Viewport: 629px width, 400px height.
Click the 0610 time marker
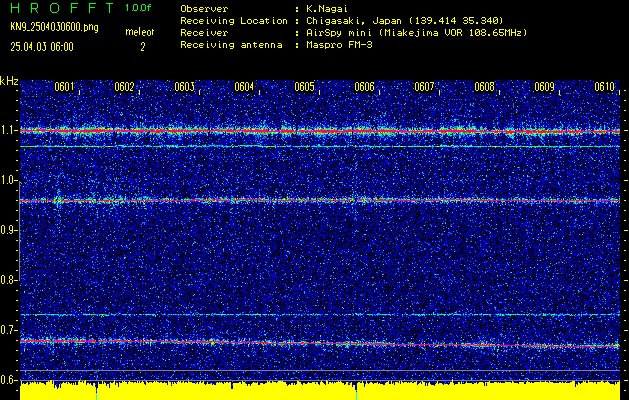pyautogui.click(x=605, y=87)
